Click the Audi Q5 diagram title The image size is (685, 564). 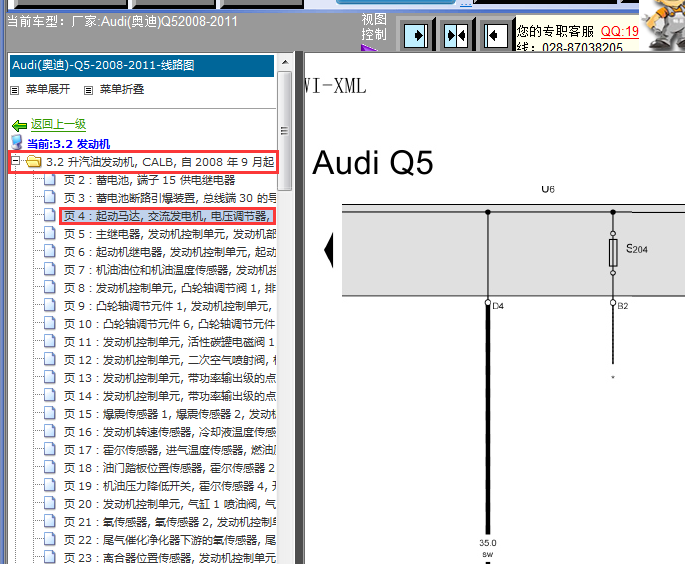pos(373,163)
